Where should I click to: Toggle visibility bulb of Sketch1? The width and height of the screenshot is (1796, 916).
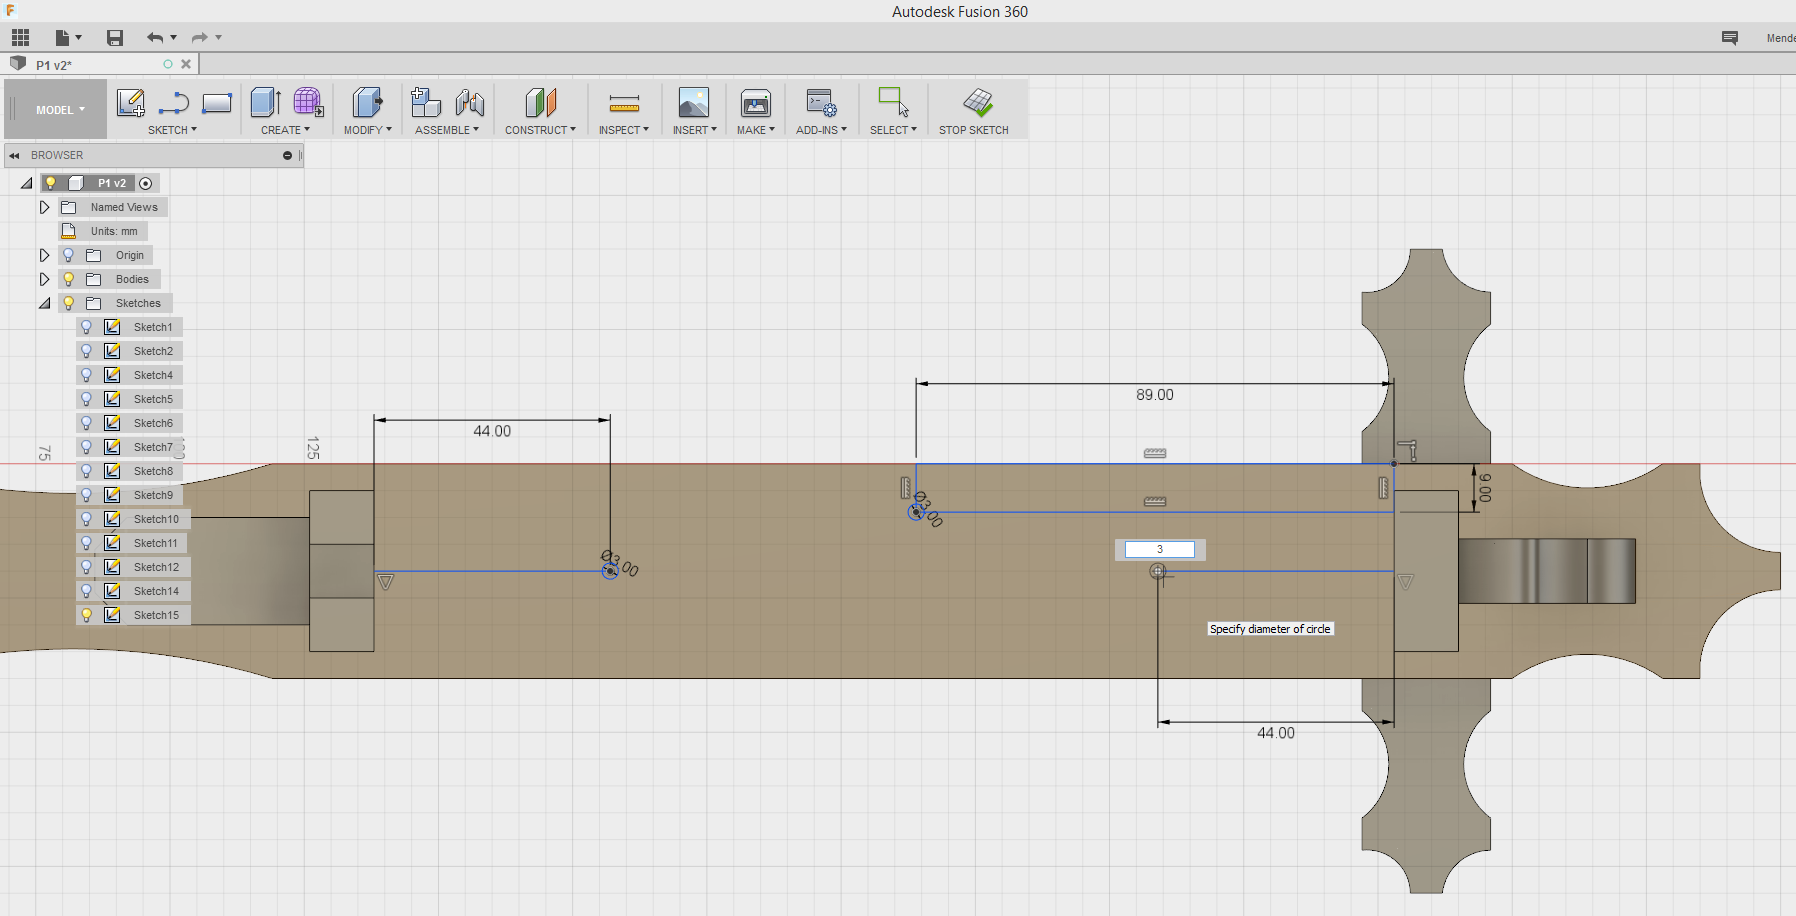[x=87, y=327]
